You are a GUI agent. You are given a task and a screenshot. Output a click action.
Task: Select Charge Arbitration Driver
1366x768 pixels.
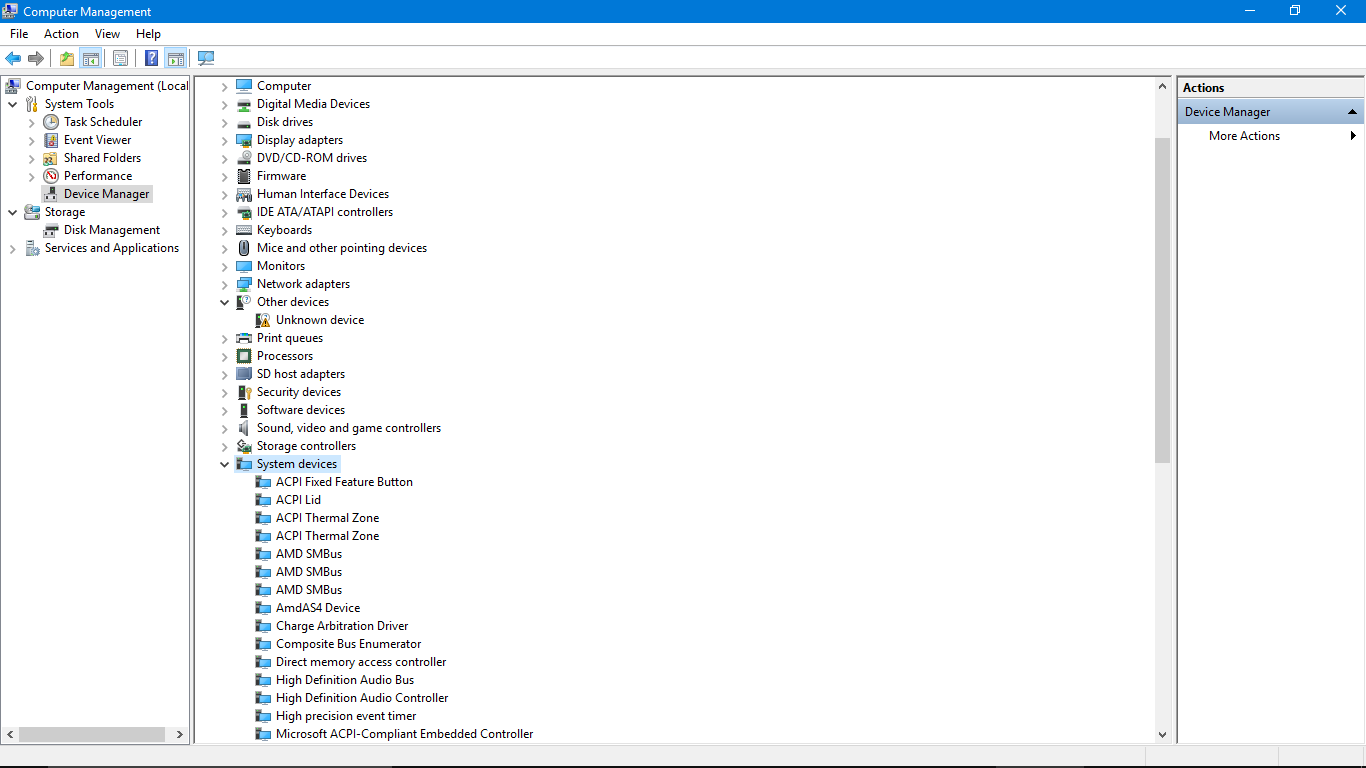click(342, 626)
